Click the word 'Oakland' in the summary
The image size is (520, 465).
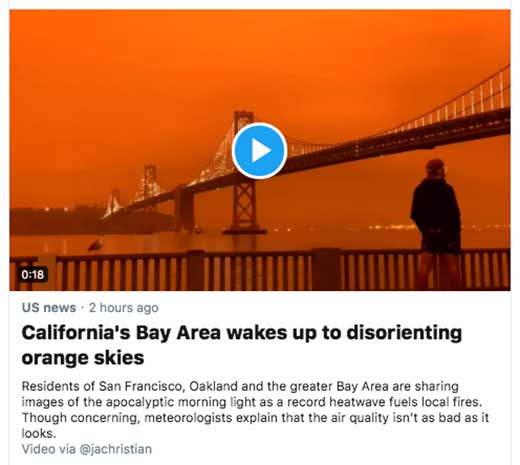pos(214,386)
